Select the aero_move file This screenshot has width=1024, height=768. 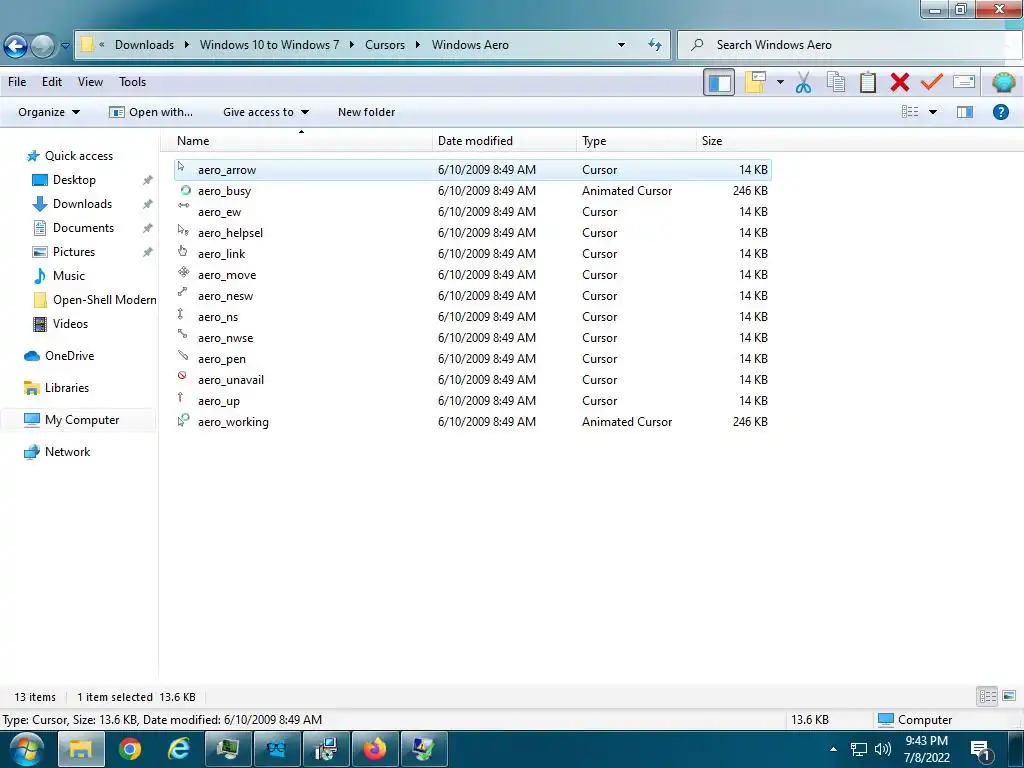[473, 275]
